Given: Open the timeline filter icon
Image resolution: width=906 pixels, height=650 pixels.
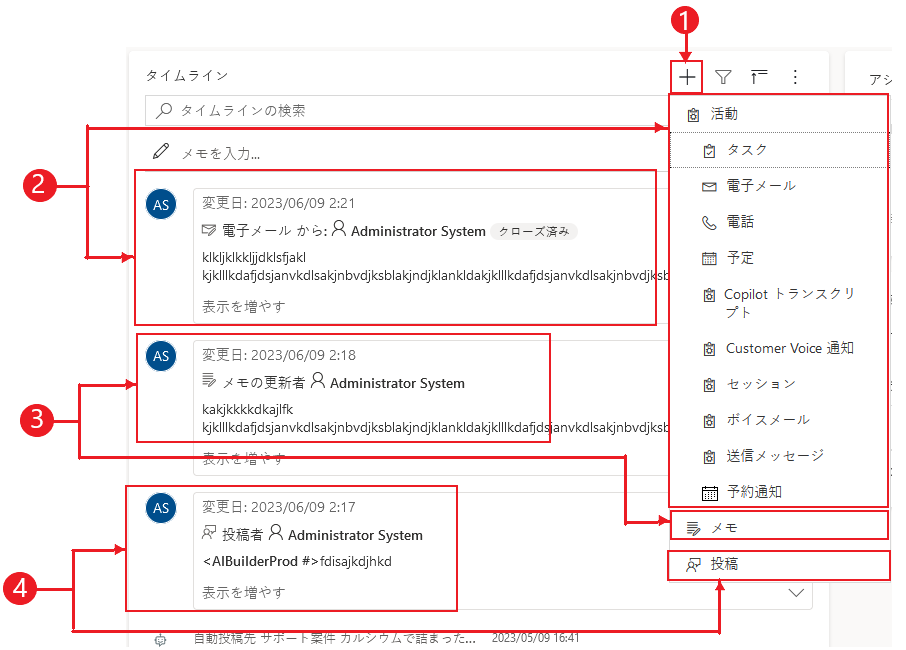Looking at the screenshot, I should pyautogui.click(x=722, y=76).
